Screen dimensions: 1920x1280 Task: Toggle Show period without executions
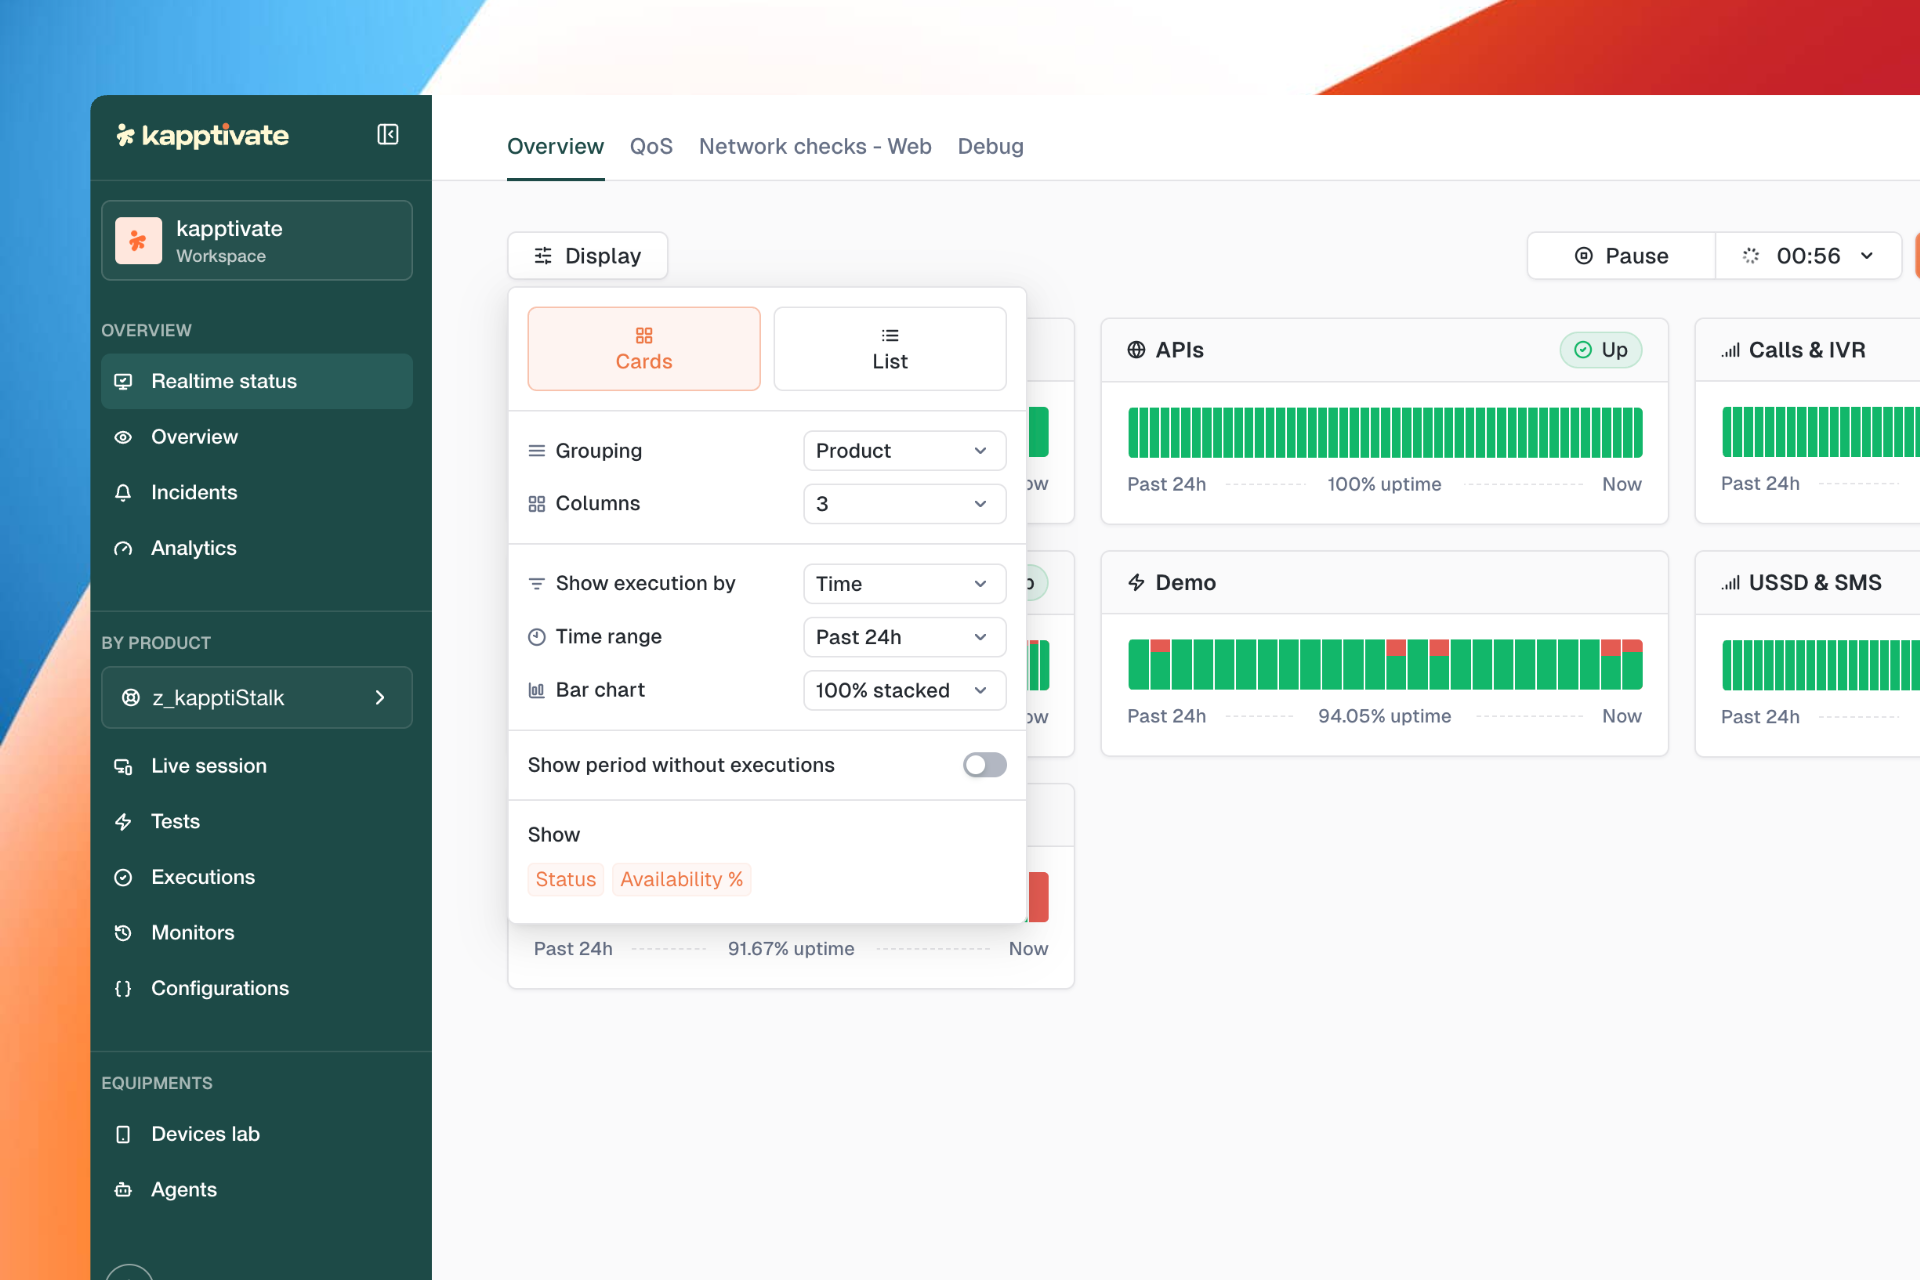(984, 765)
